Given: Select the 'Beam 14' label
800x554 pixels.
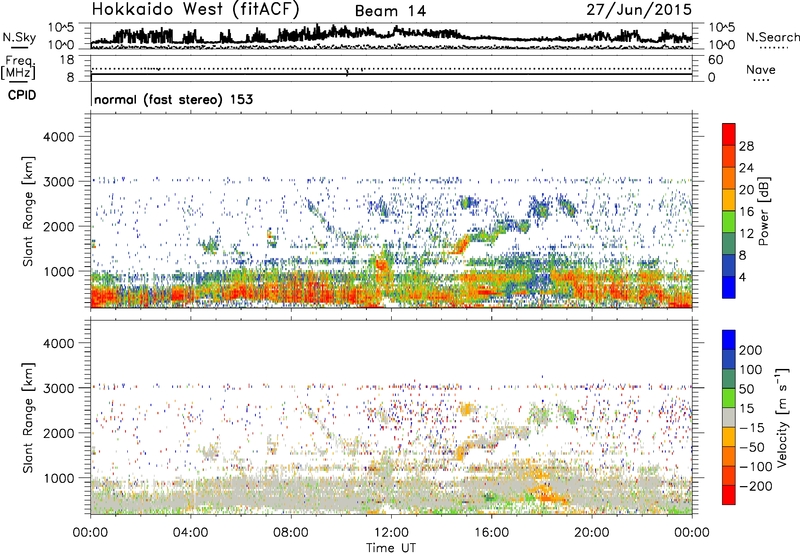Looking at the screenshot, I should [x=390, y=11].
